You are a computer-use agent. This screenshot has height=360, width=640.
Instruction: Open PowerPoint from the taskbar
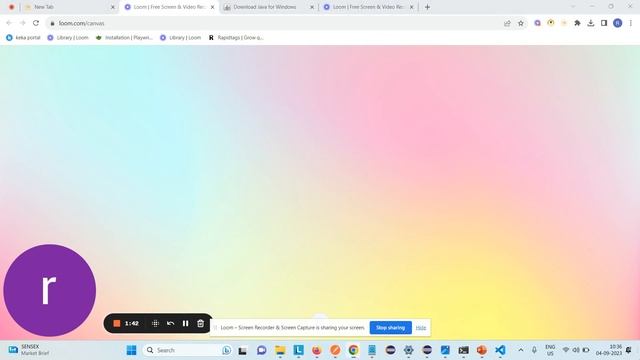482,350
